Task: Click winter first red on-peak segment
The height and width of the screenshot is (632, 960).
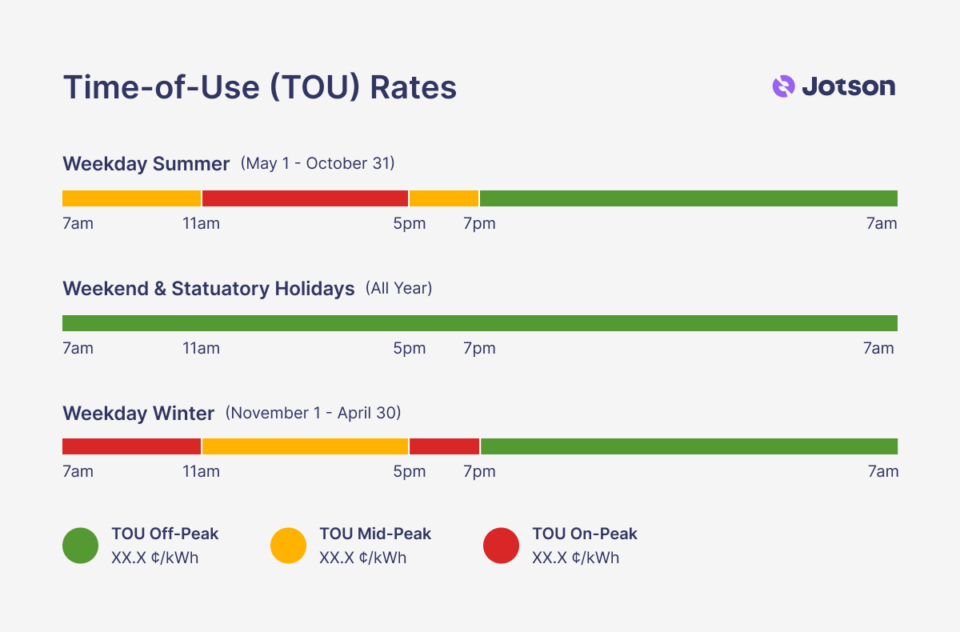Action: coord(132,446)
